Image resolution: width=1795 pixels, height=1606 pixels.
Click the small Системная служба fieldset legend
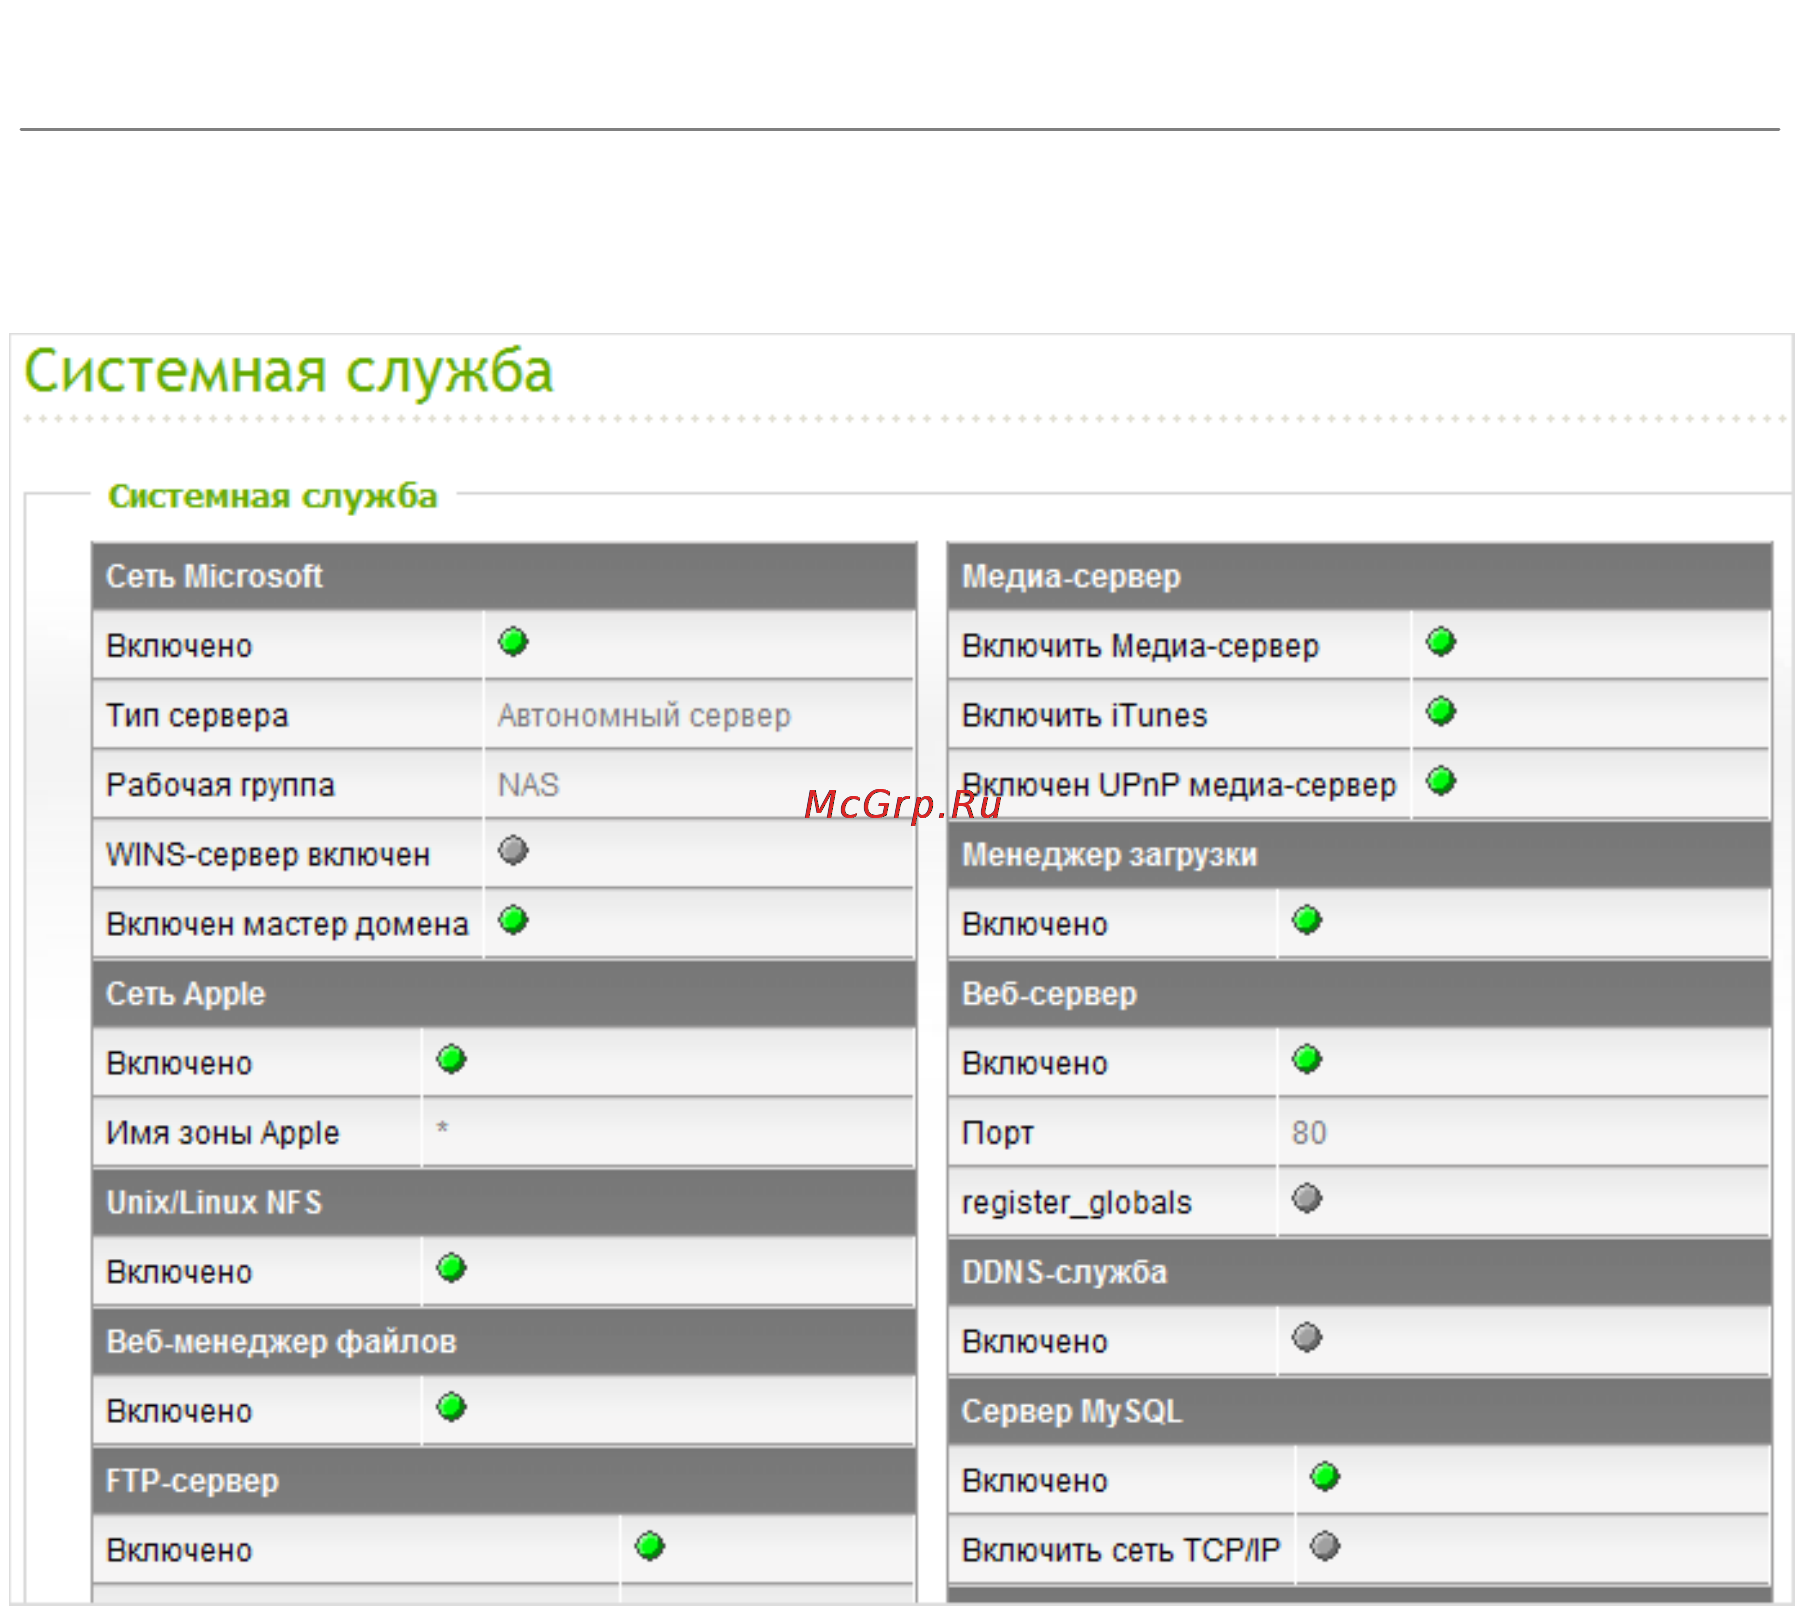272,496
